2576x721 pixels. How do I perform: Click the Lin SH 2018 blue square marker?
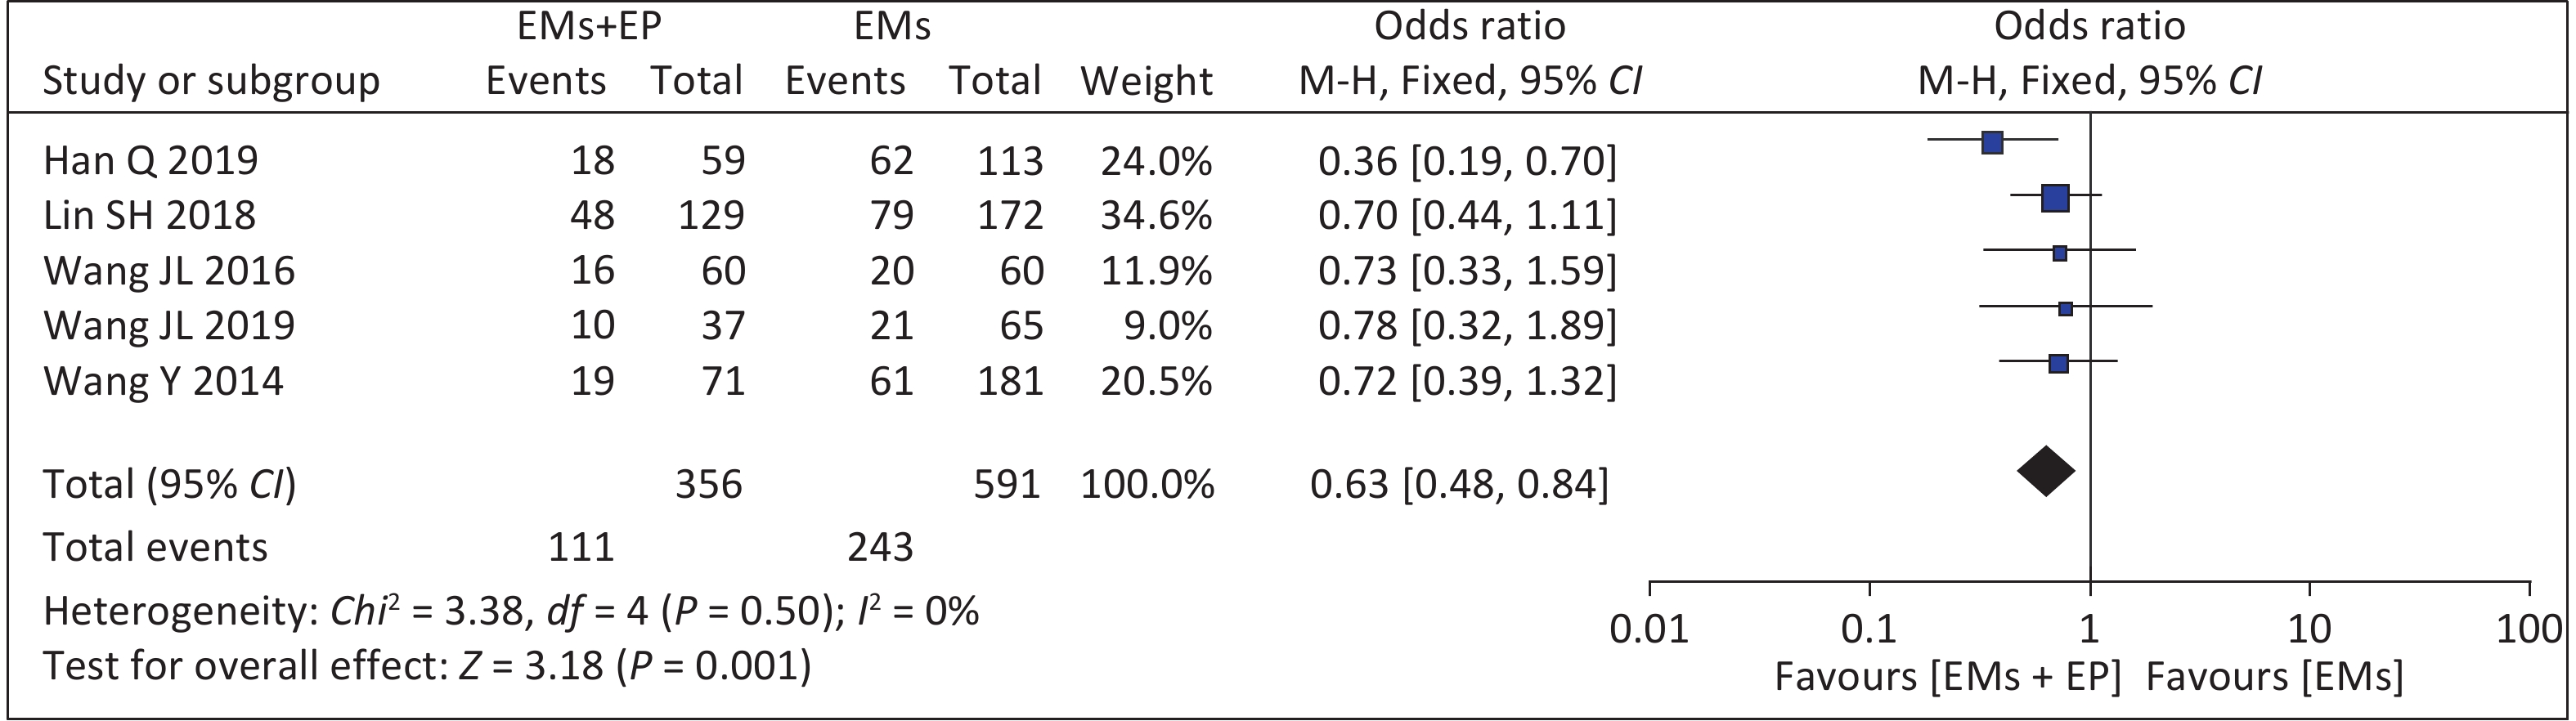[2055, 199]
